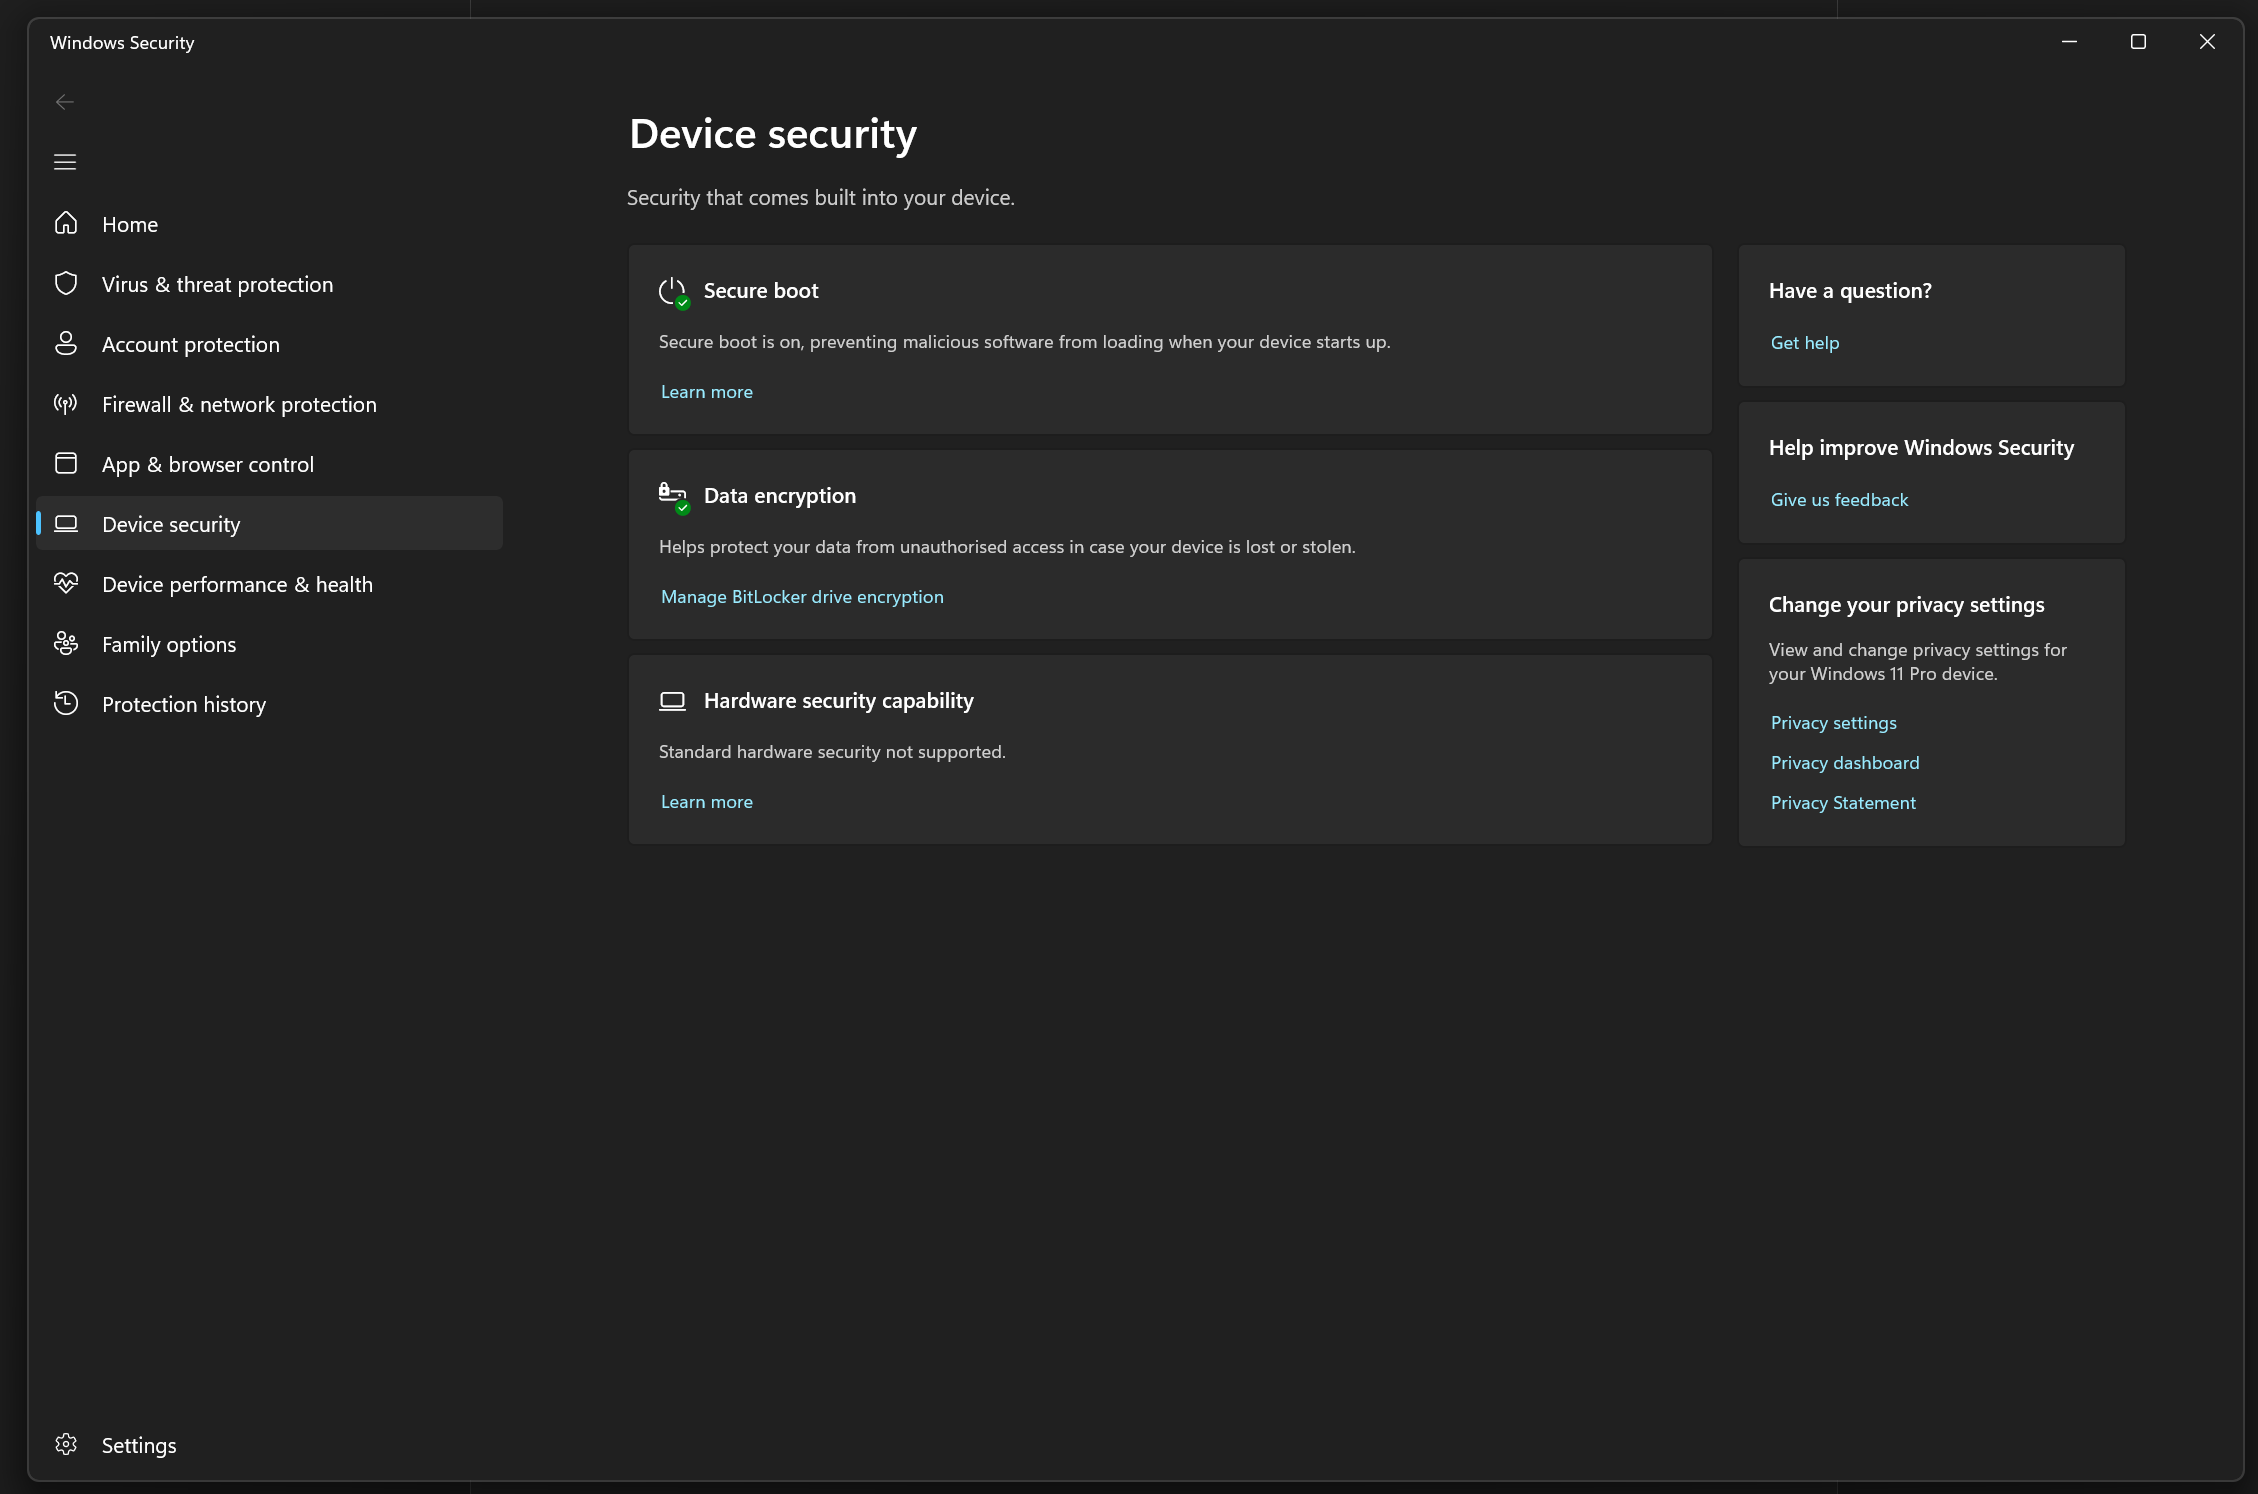Minimize the Windows Security window
2258x1494 pixels.
point(2070,42)
